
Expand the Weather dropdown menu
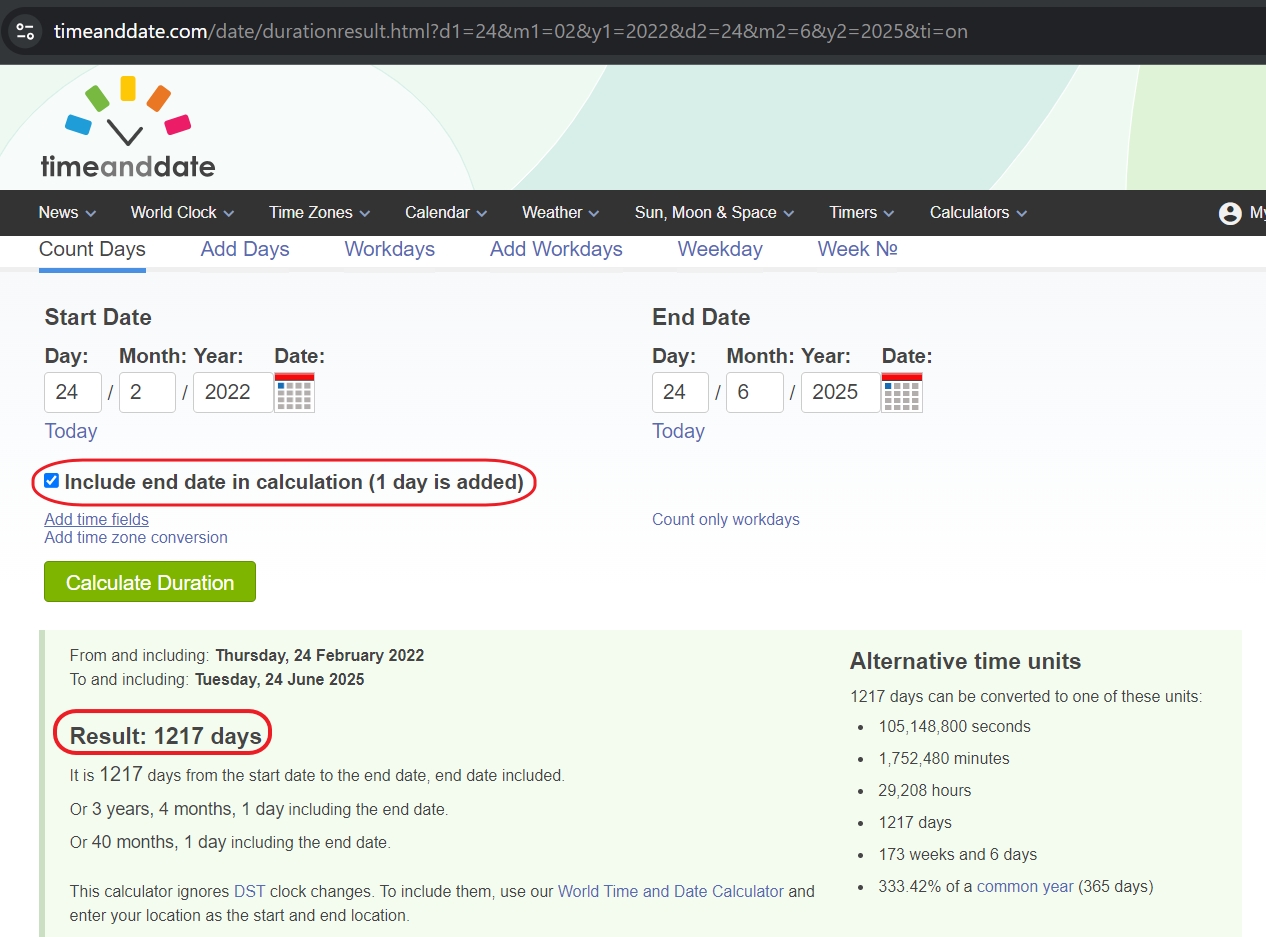pyautogui.click(x=560, y=212)
